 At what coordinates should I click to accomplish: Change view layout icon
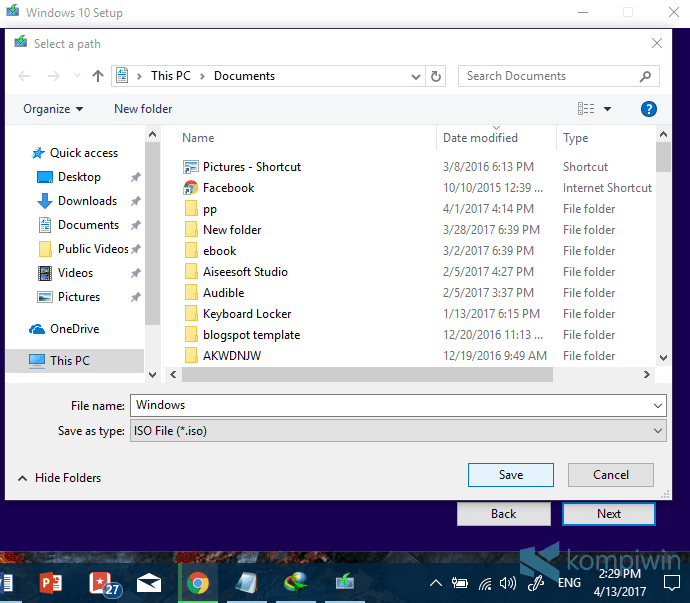pyautogui.click(x=586, y=109)
